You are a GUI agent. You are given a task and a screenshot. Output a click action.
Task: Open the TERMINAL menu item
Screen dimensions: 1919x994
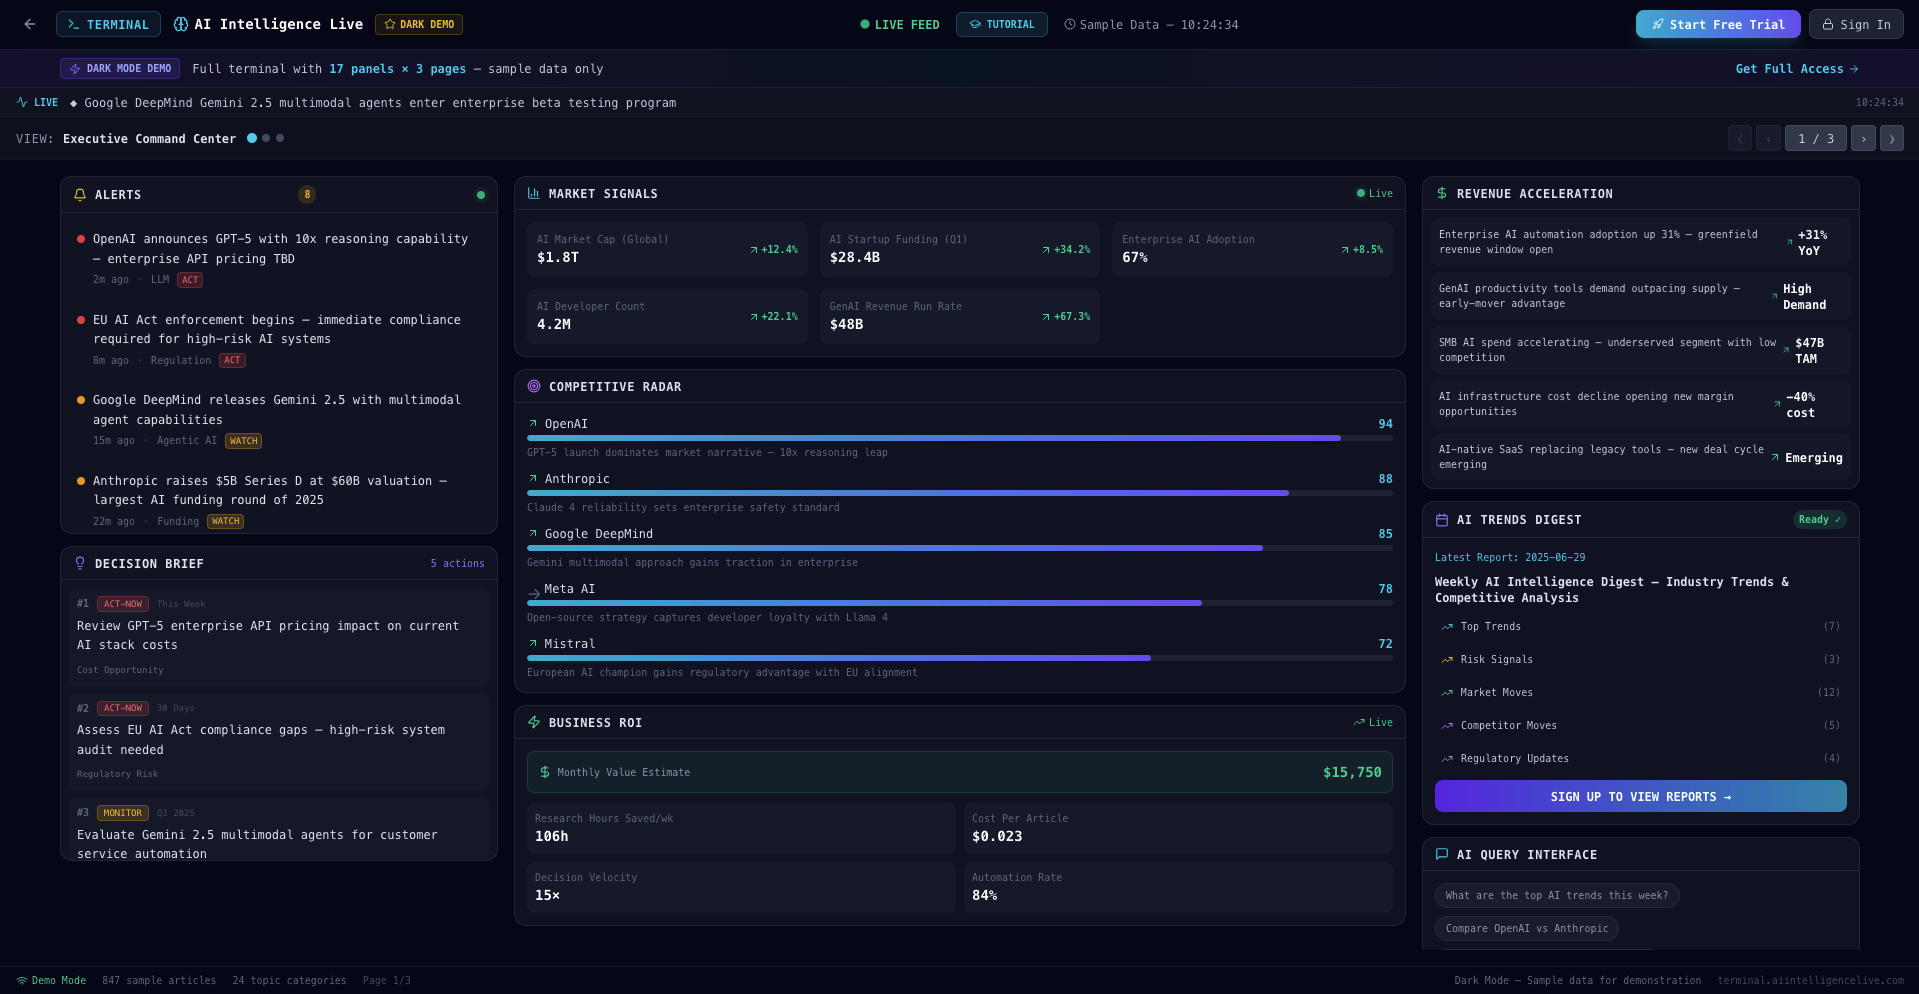pos(108,24)
